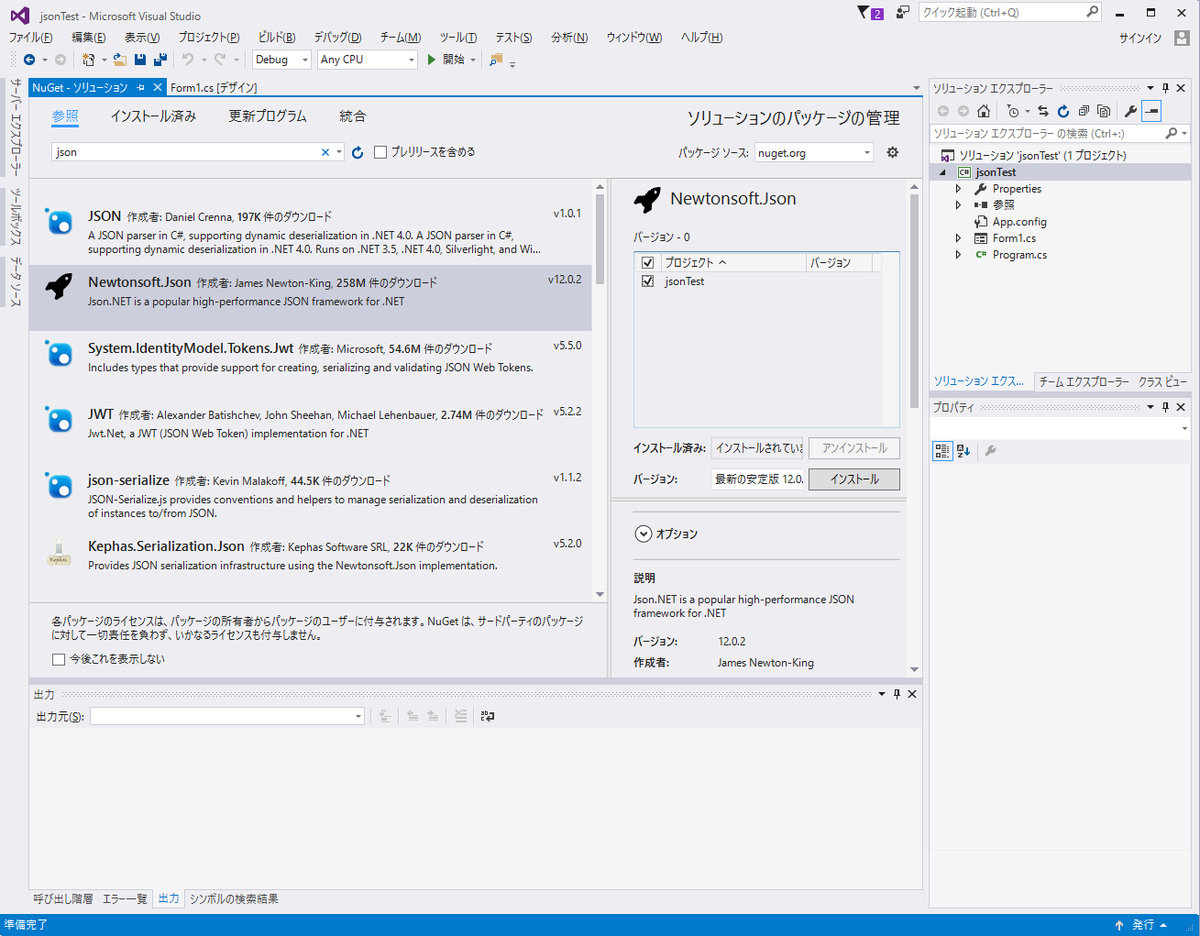Collapse the jsonTest project node
The height and width of the screenshot is (936, 1200).
(x=942, y=173)
